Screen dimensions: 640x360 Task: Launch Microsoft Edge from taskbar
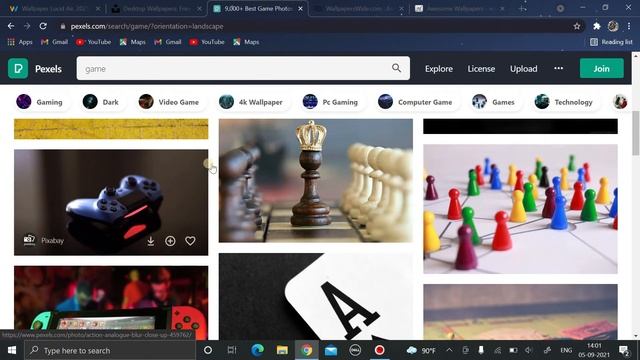(x=257, y=350)
